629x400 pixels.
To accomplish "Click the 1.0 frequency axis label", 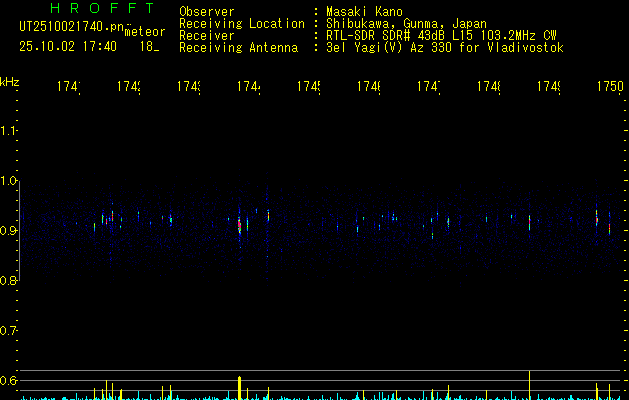I will [8, 181].
